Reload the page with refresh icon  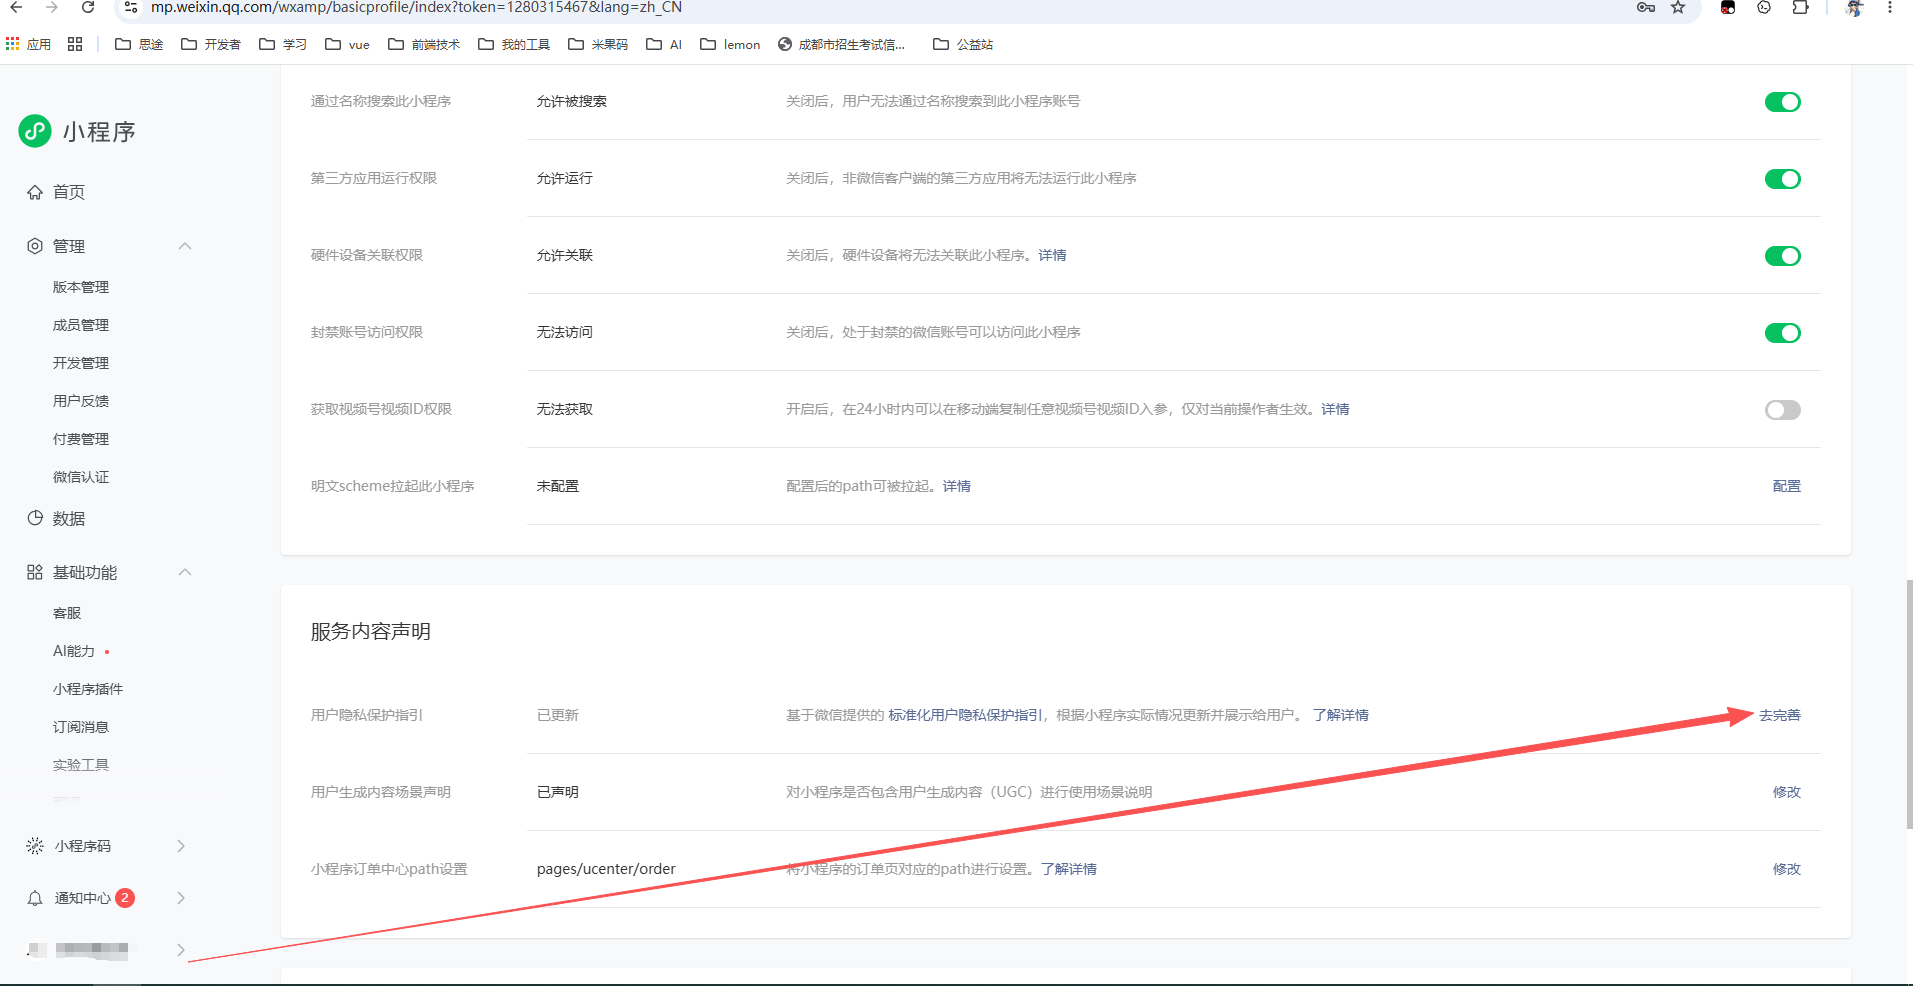(x=88, y=7)
